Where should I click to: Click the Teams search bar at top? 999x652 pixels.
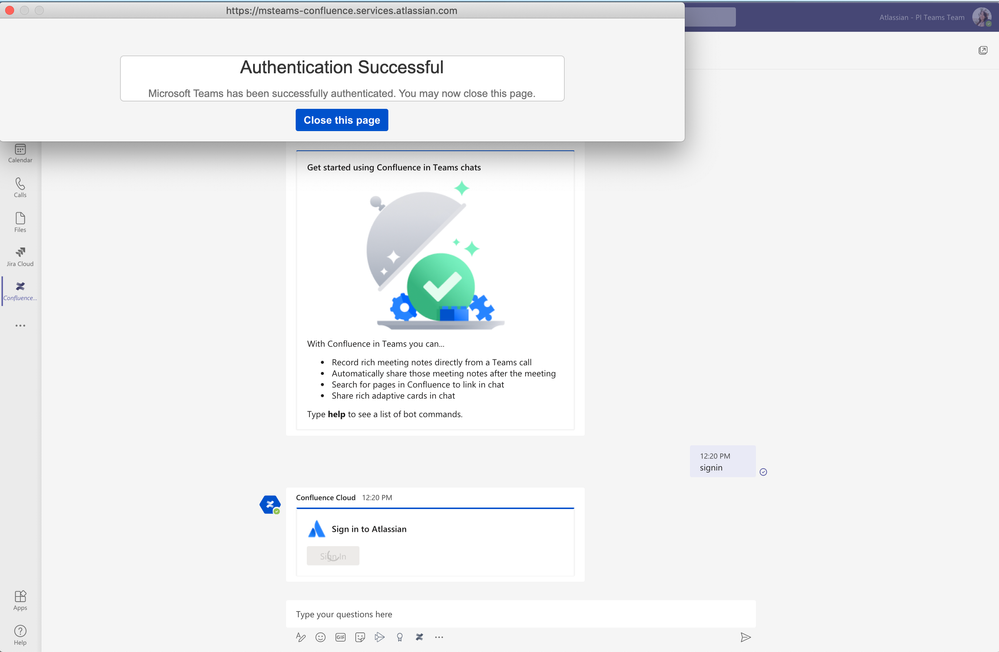(710, 17)
